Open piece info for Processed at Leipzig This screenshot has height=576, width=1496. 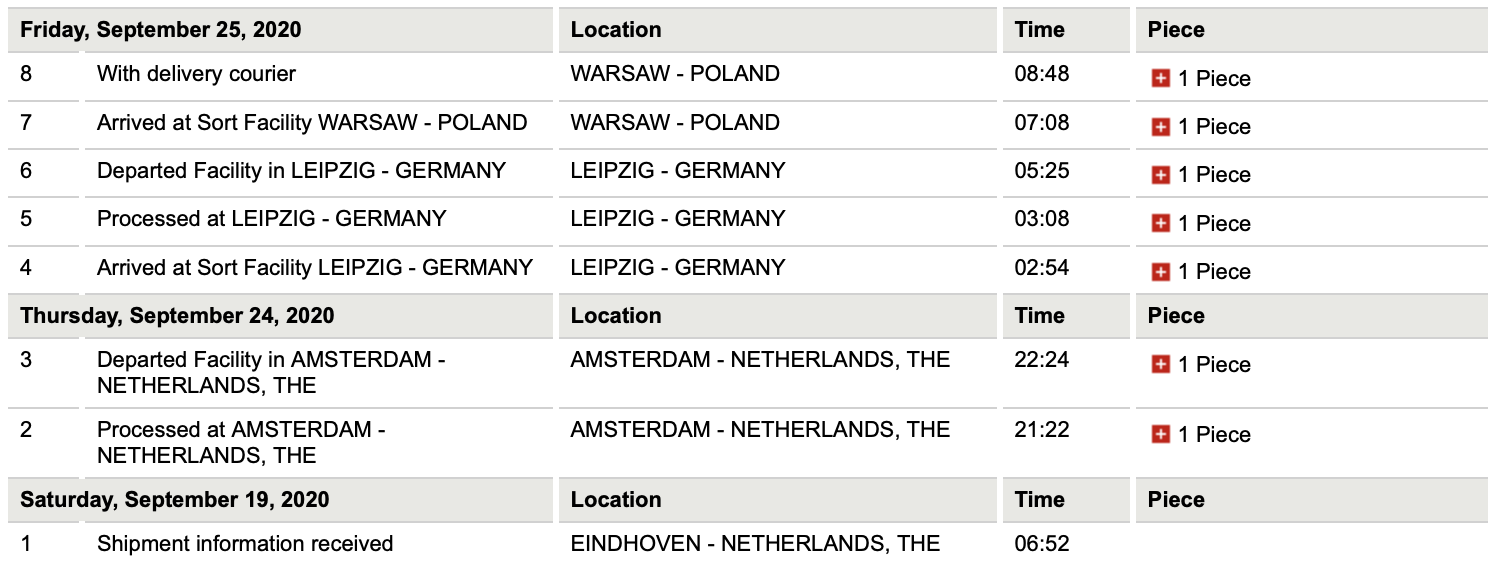coord(1160,223)
